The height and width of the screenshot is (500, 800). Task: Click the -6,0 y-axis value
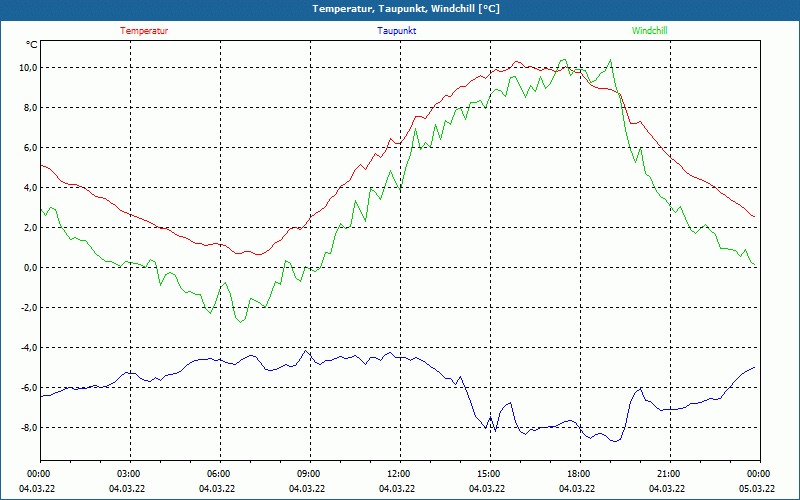tap(29, 388)
